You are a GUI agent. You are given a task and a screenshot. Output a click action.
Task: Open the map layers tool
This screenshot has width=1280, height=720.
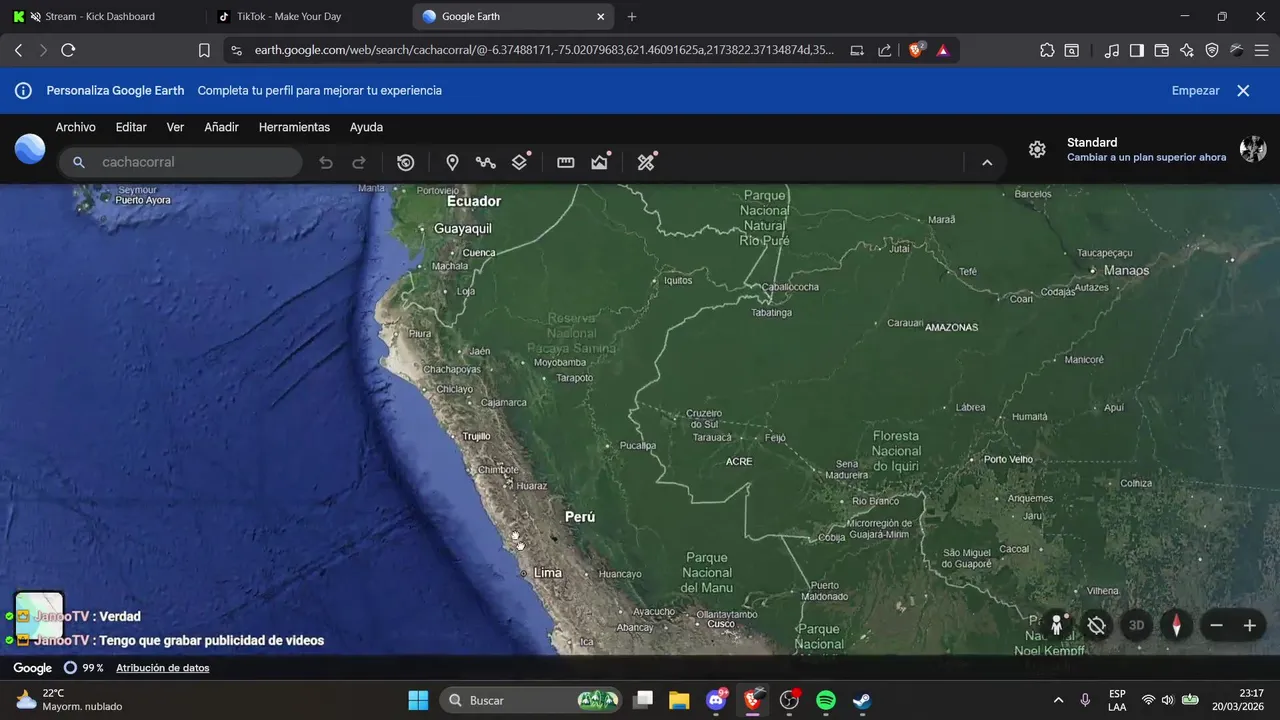tap(520, 162)
